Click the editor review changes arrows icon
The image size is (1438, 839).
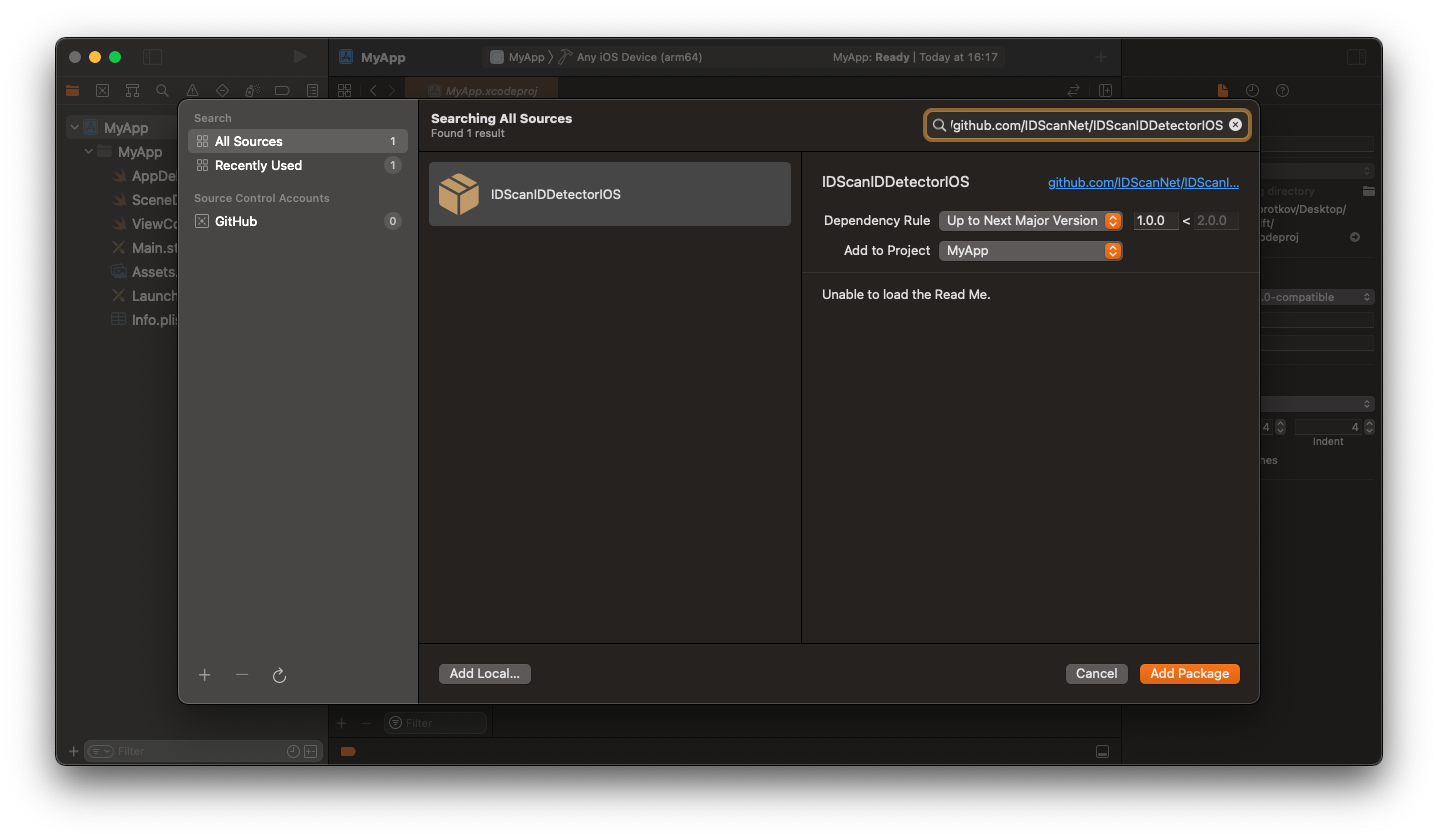point(1074,90)
